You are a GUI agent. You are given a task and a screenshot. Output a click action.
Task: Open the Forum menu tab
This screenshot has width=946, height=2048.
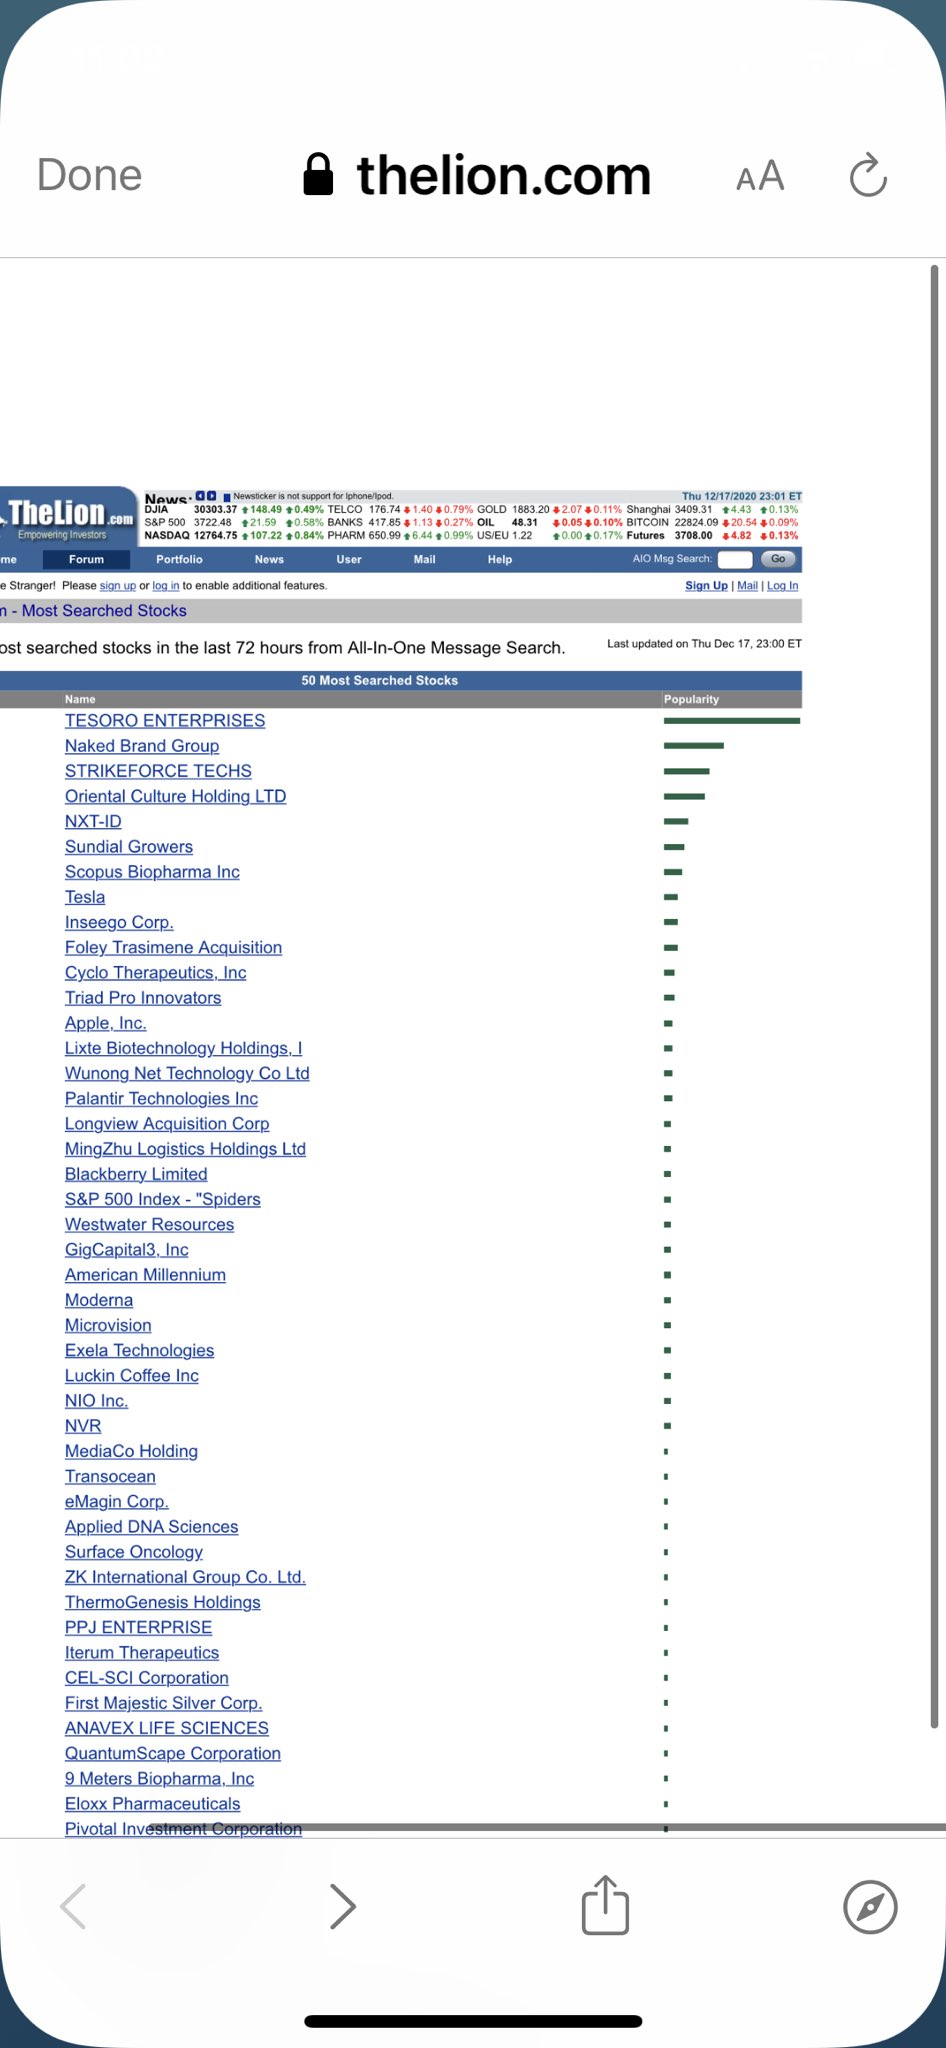(x=86, y=559)
